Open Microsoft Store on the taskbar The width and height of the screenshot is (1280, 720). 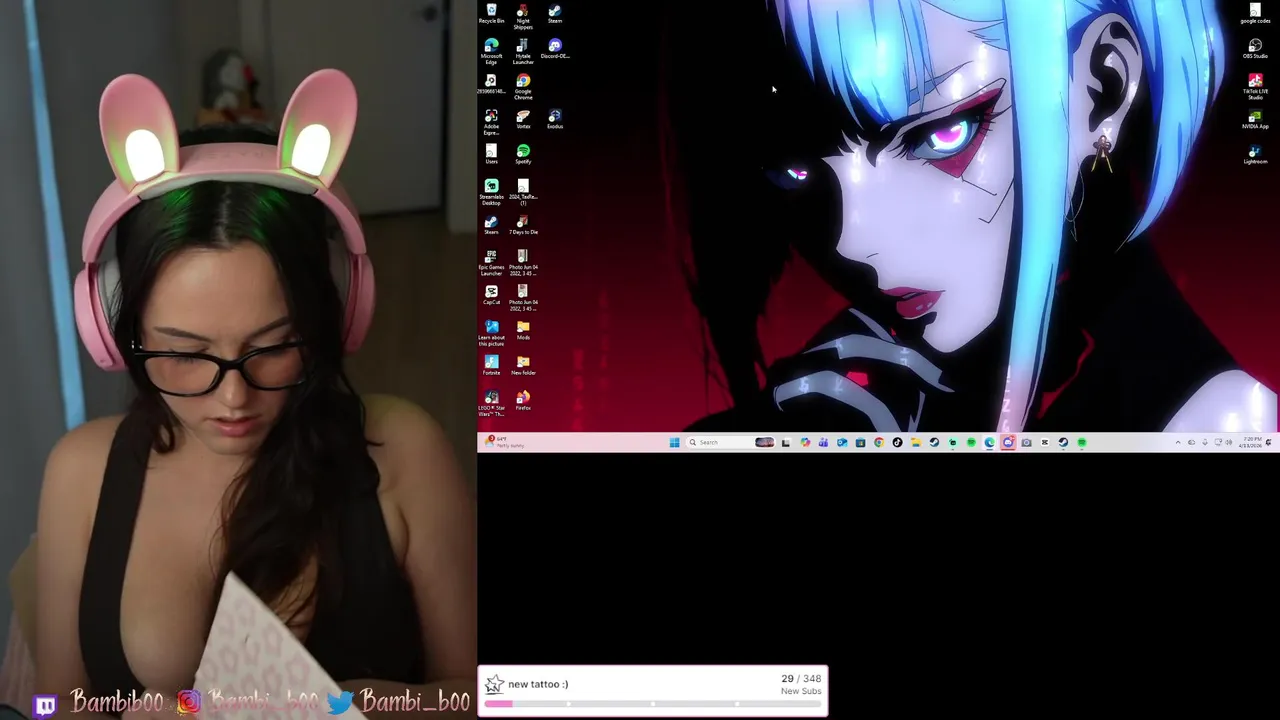point(860,442)
